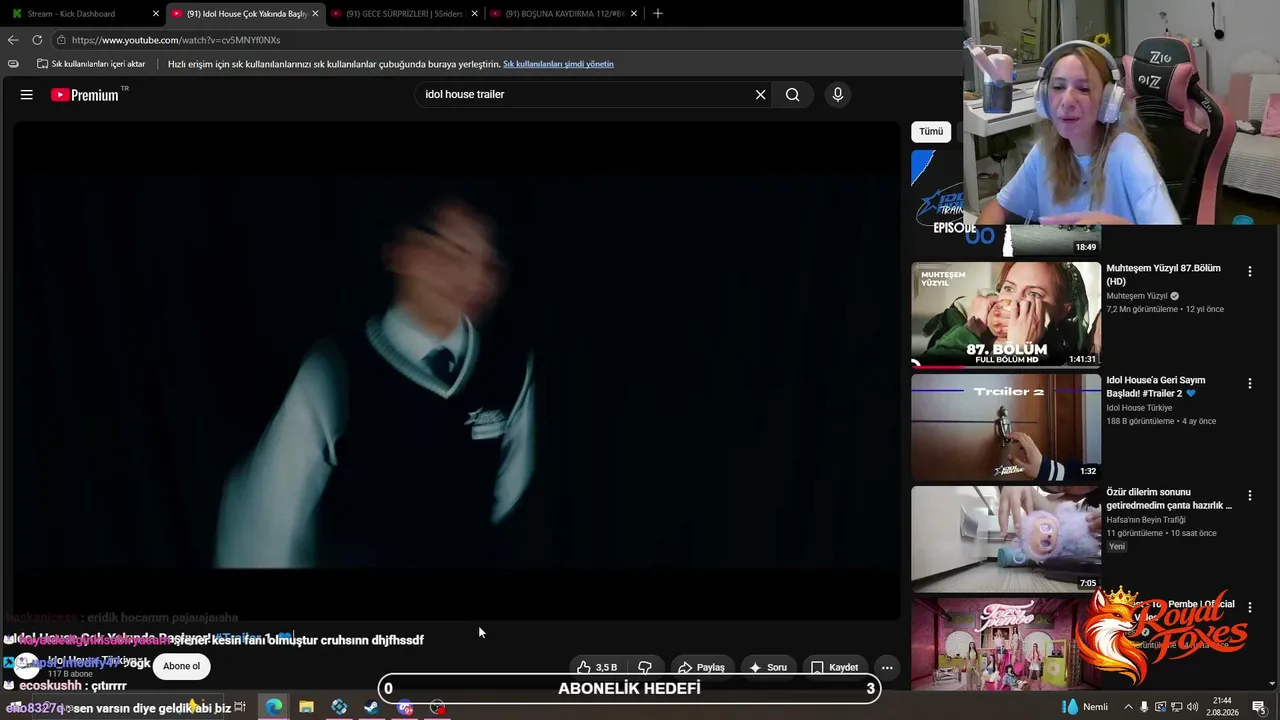Reload the current page
This screenshot has height=720, width=1280.
pyautogui.click(x=37, y=40)
